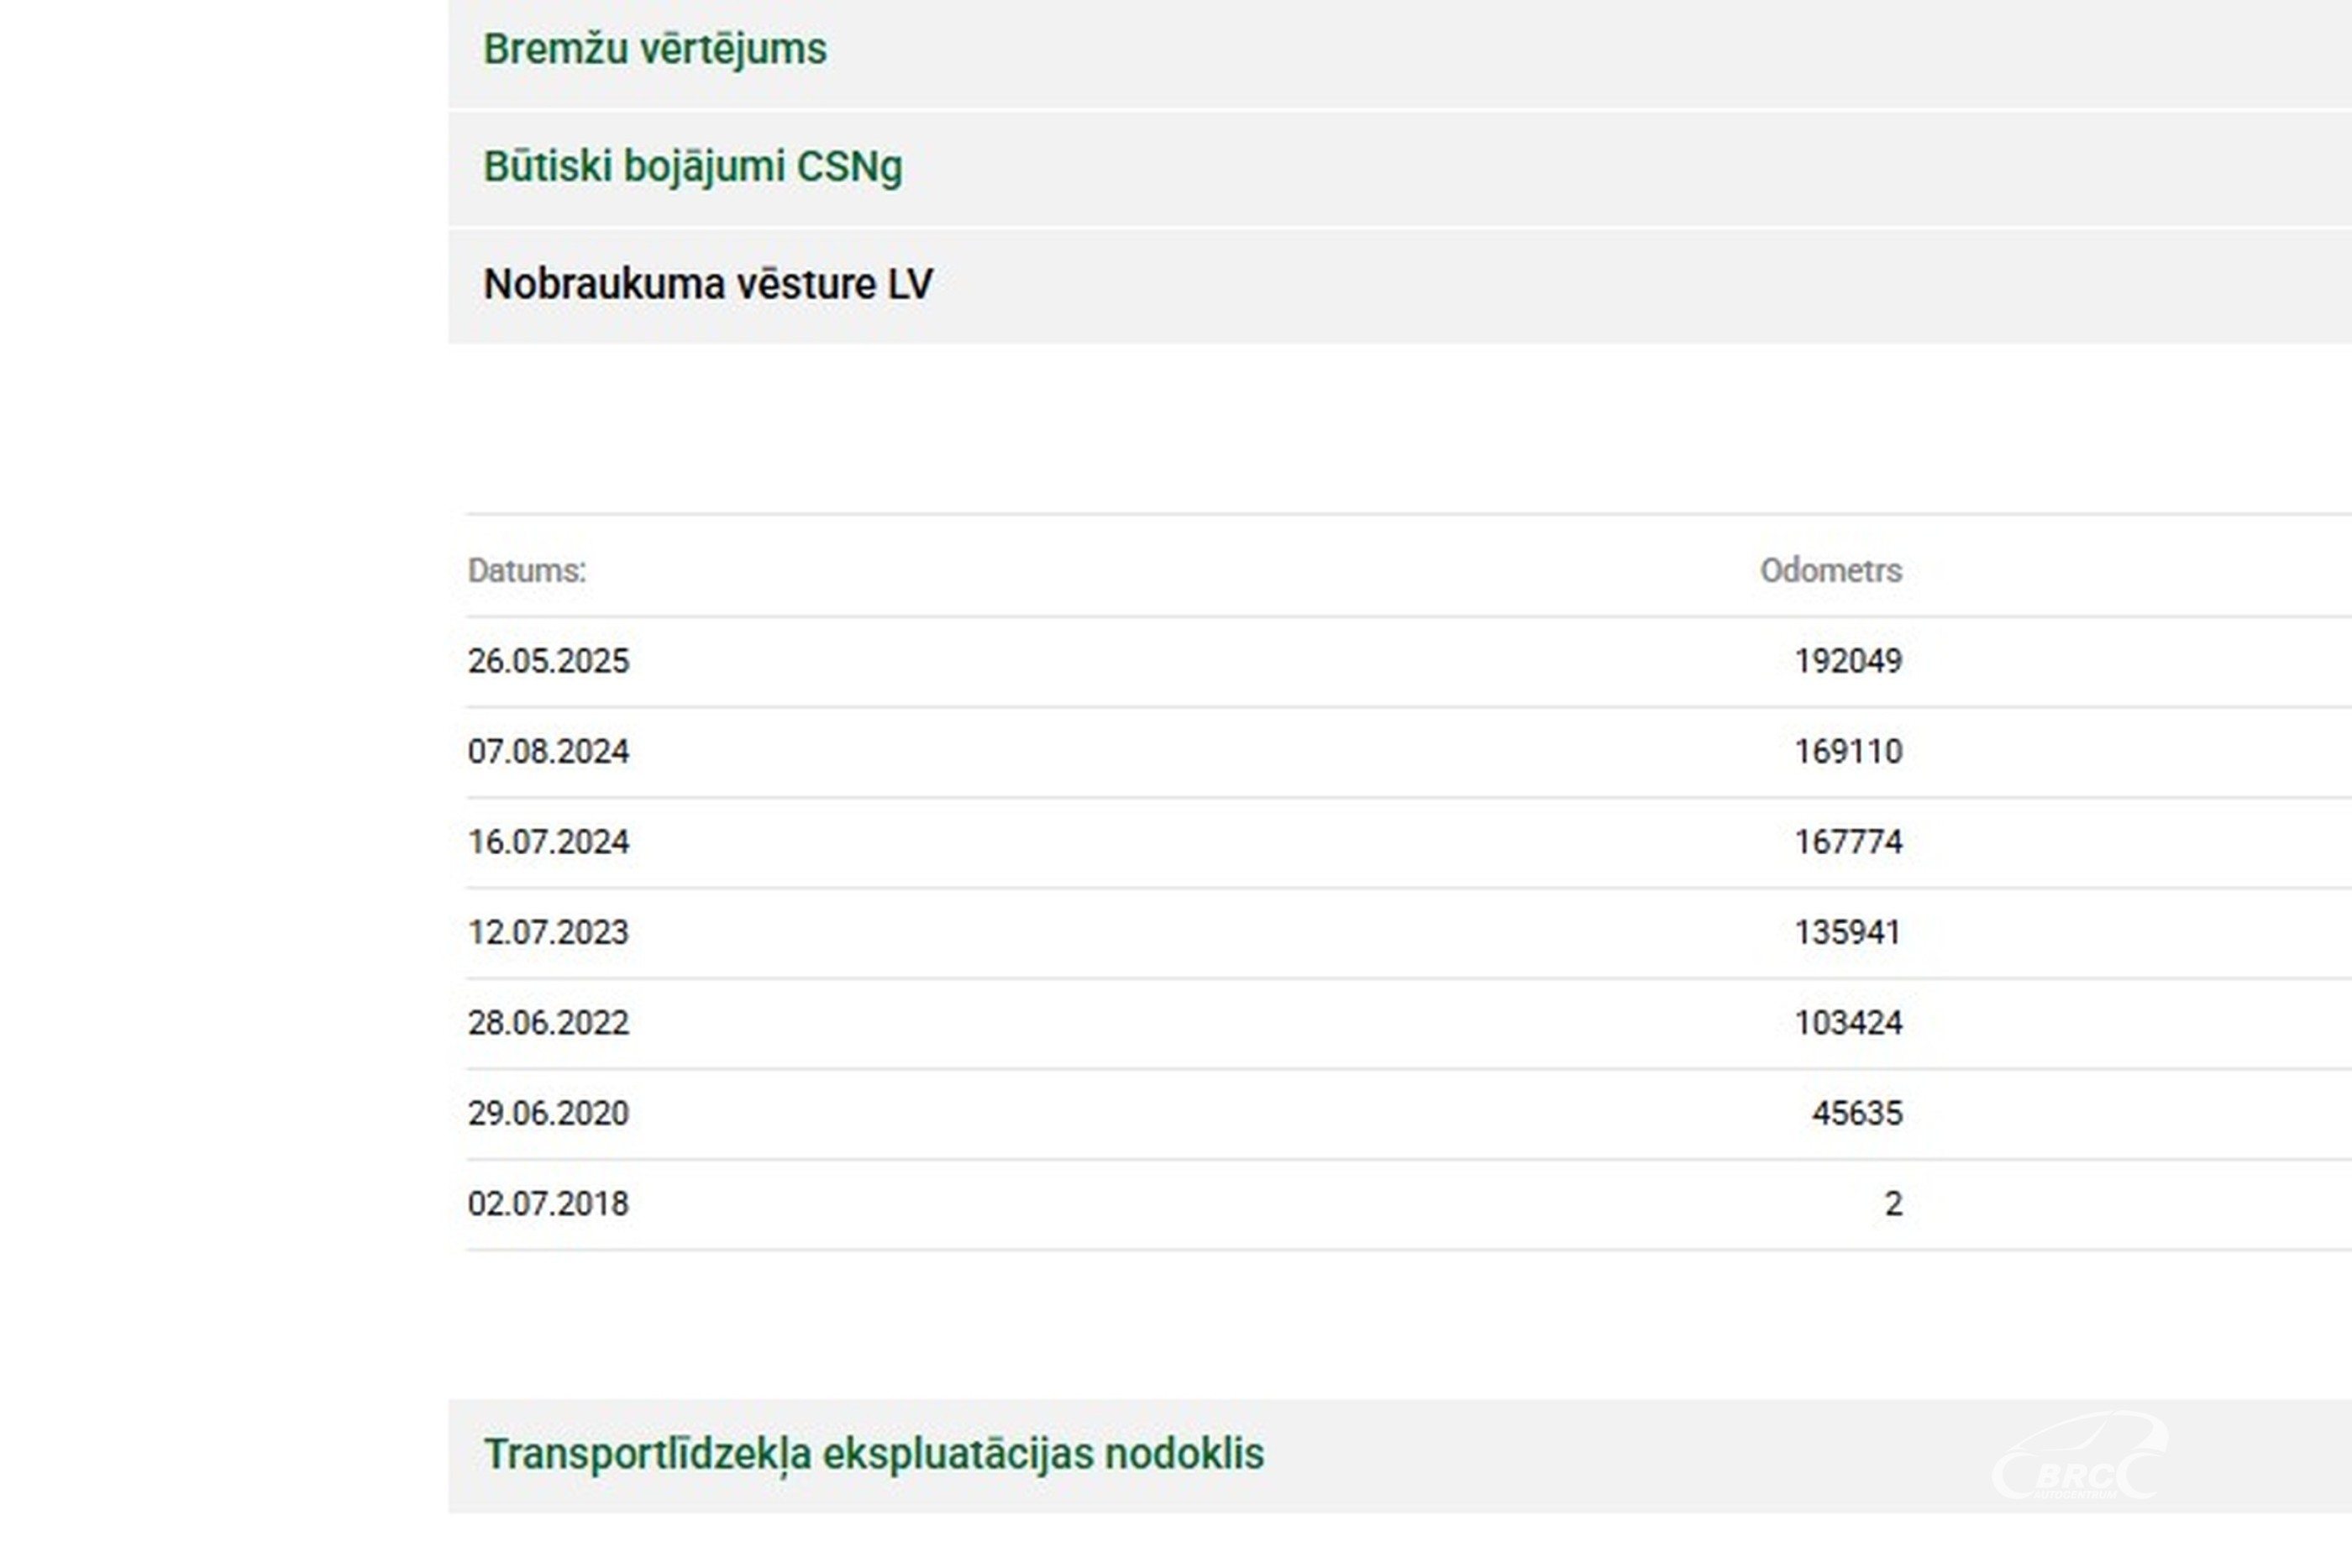Select the 02.07.2018 date row
Image resolution: width=2352 pixels, height=1568 pixels.
548,1204
